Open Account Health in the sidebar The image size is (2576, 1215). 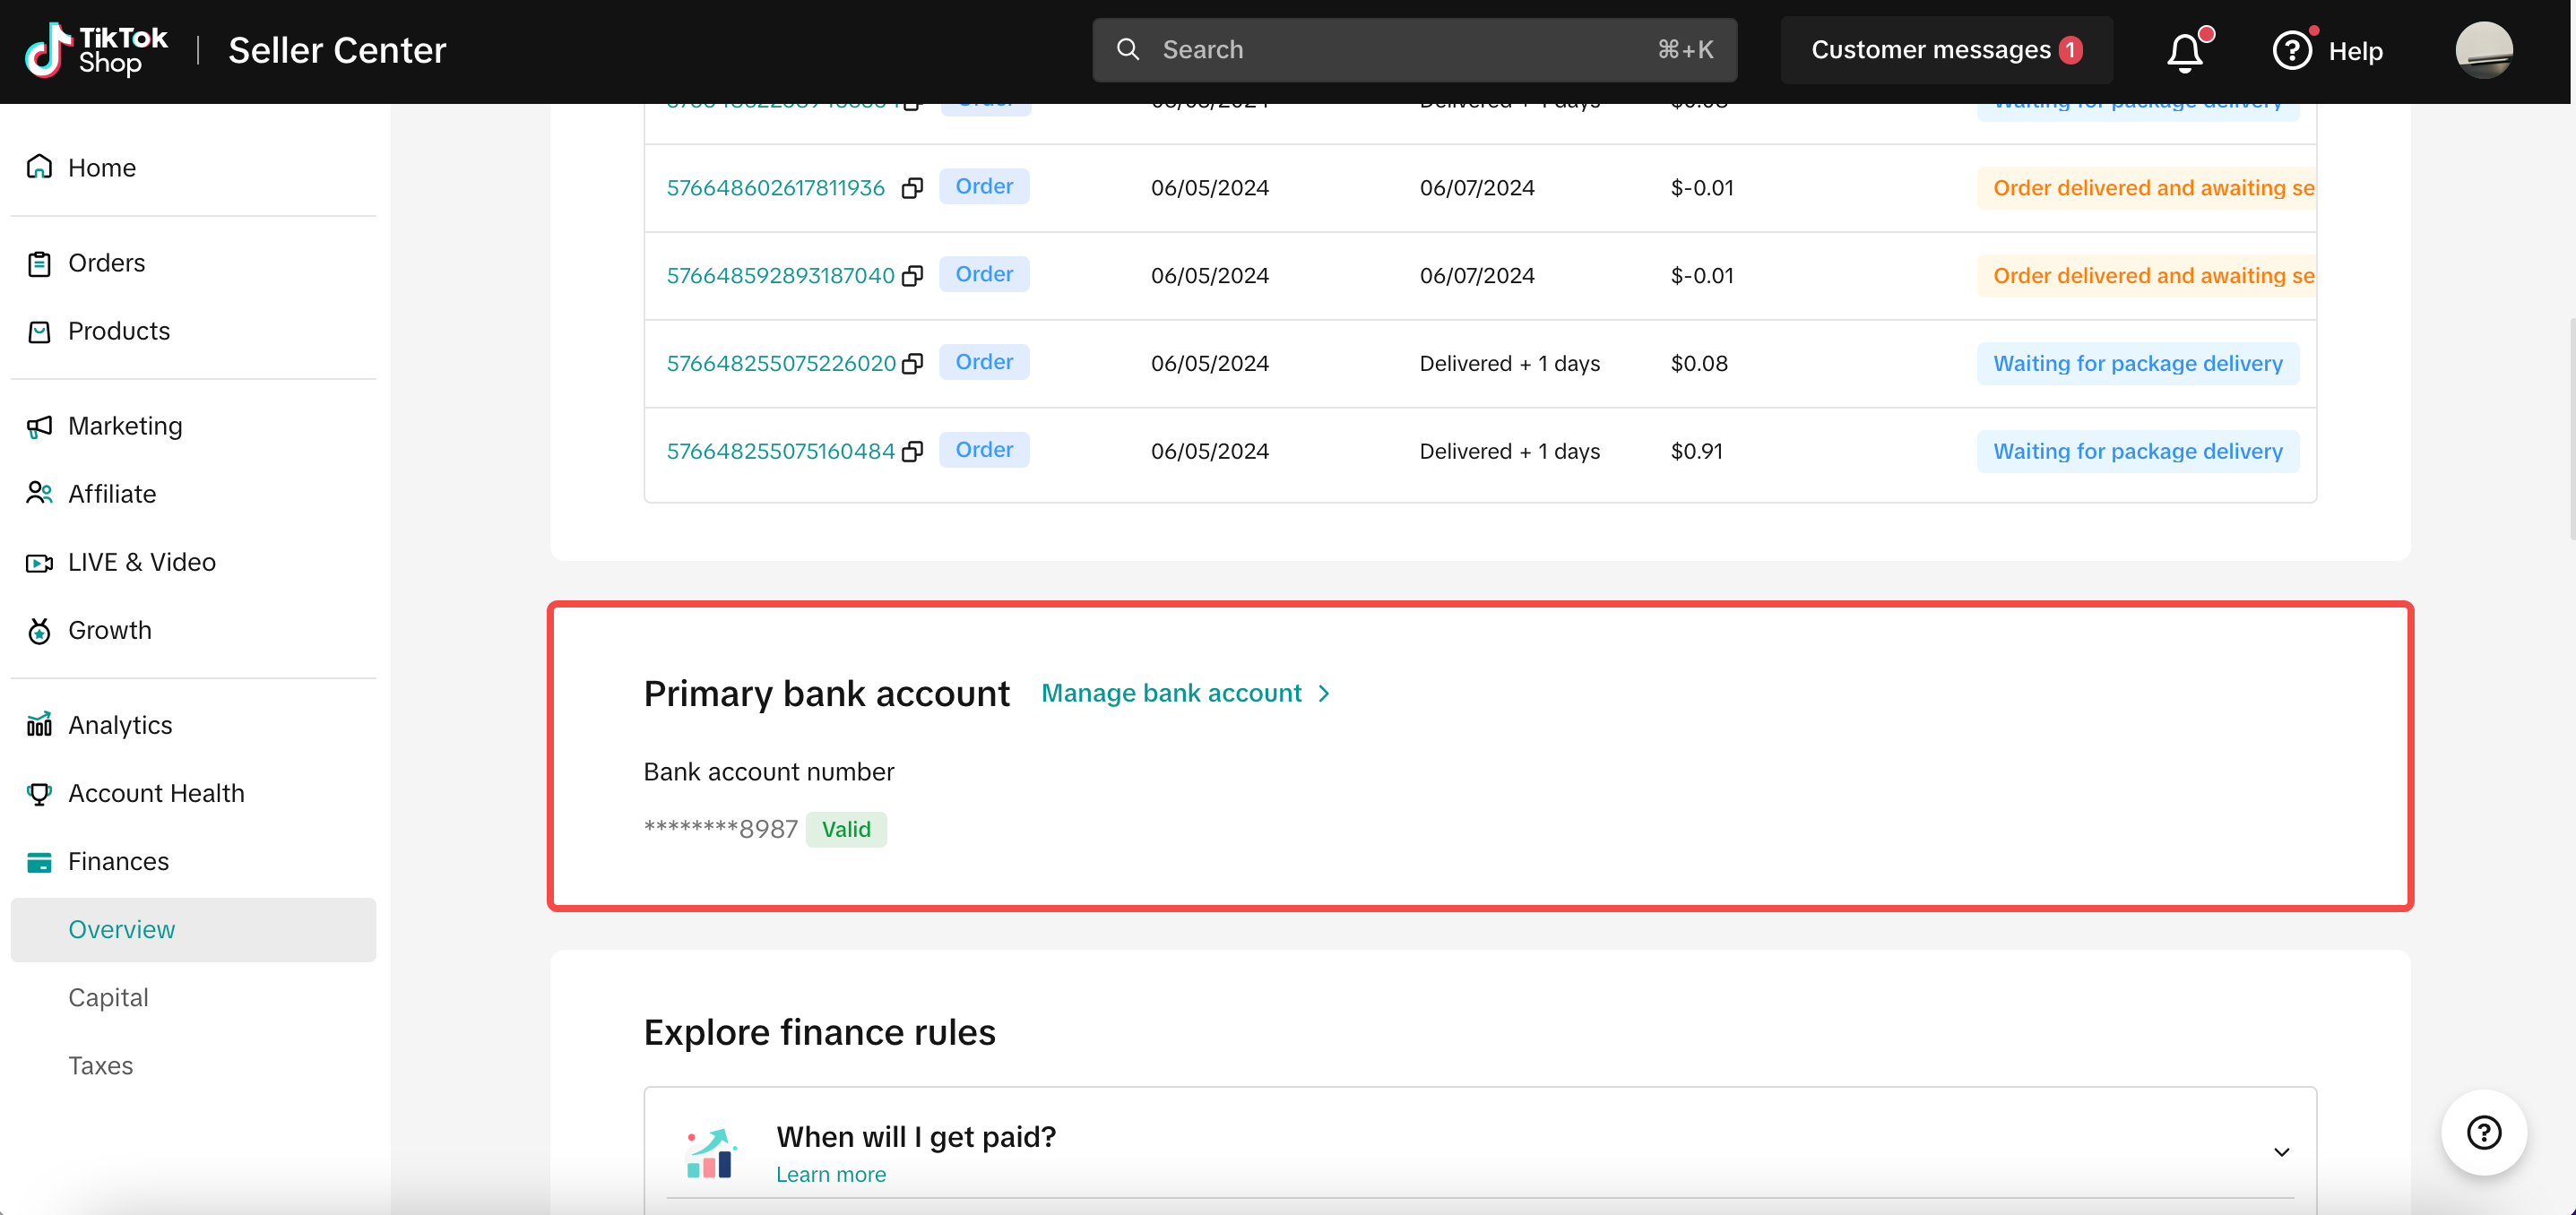(156, 793)
